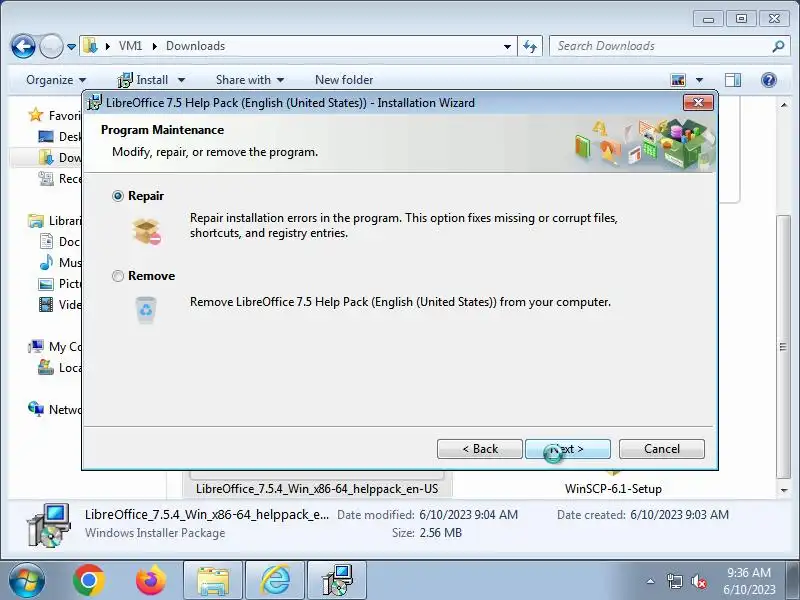Click the muted volume tray icon
Screen dimensions: 800x600
click(698, 581)
